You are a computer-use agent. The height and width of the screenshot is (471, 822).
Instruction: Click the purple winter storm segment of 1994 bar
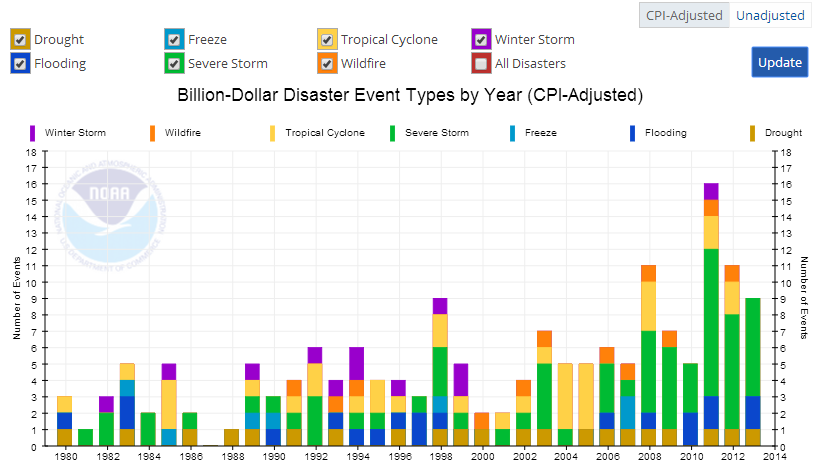(x=356, y=364)
